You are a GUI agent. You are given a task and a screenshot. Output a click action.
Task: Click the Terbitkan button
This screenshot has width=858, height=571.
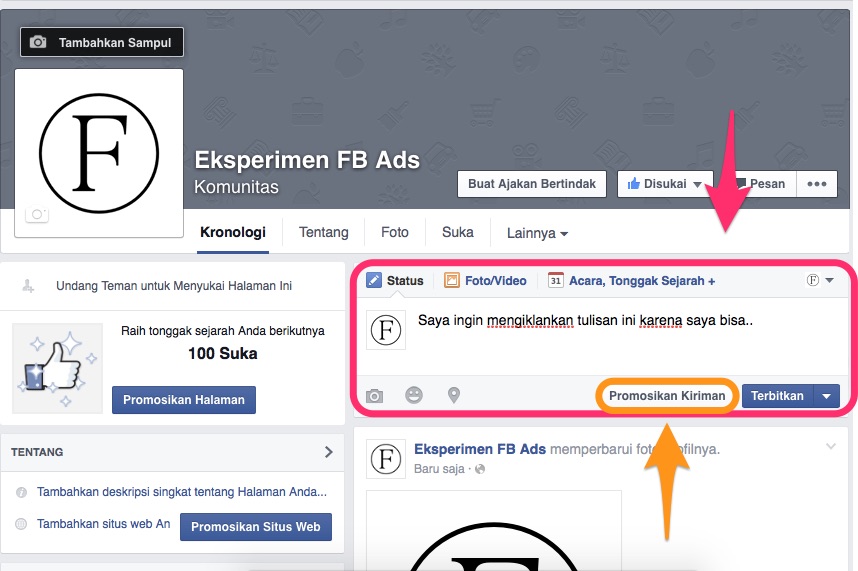778,395
